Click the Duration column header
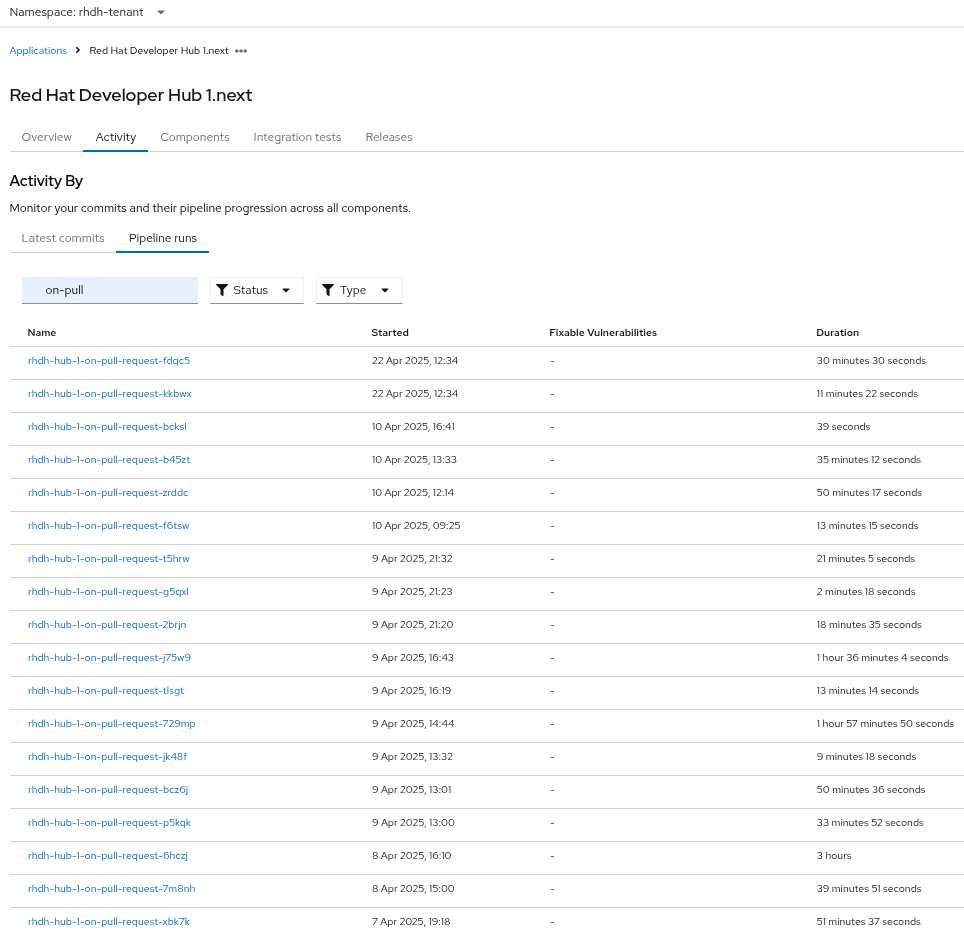The image size is (964, 935). point(837,333)
